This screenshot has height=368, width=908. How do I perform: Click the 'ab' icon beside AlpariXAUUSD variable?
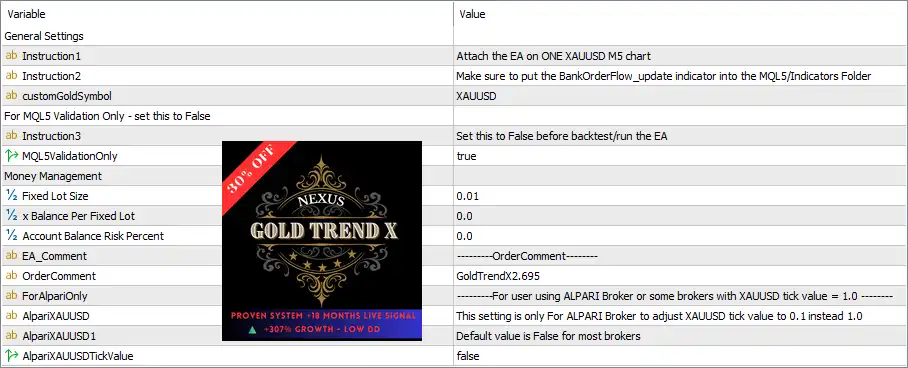[x=12, y=316]
